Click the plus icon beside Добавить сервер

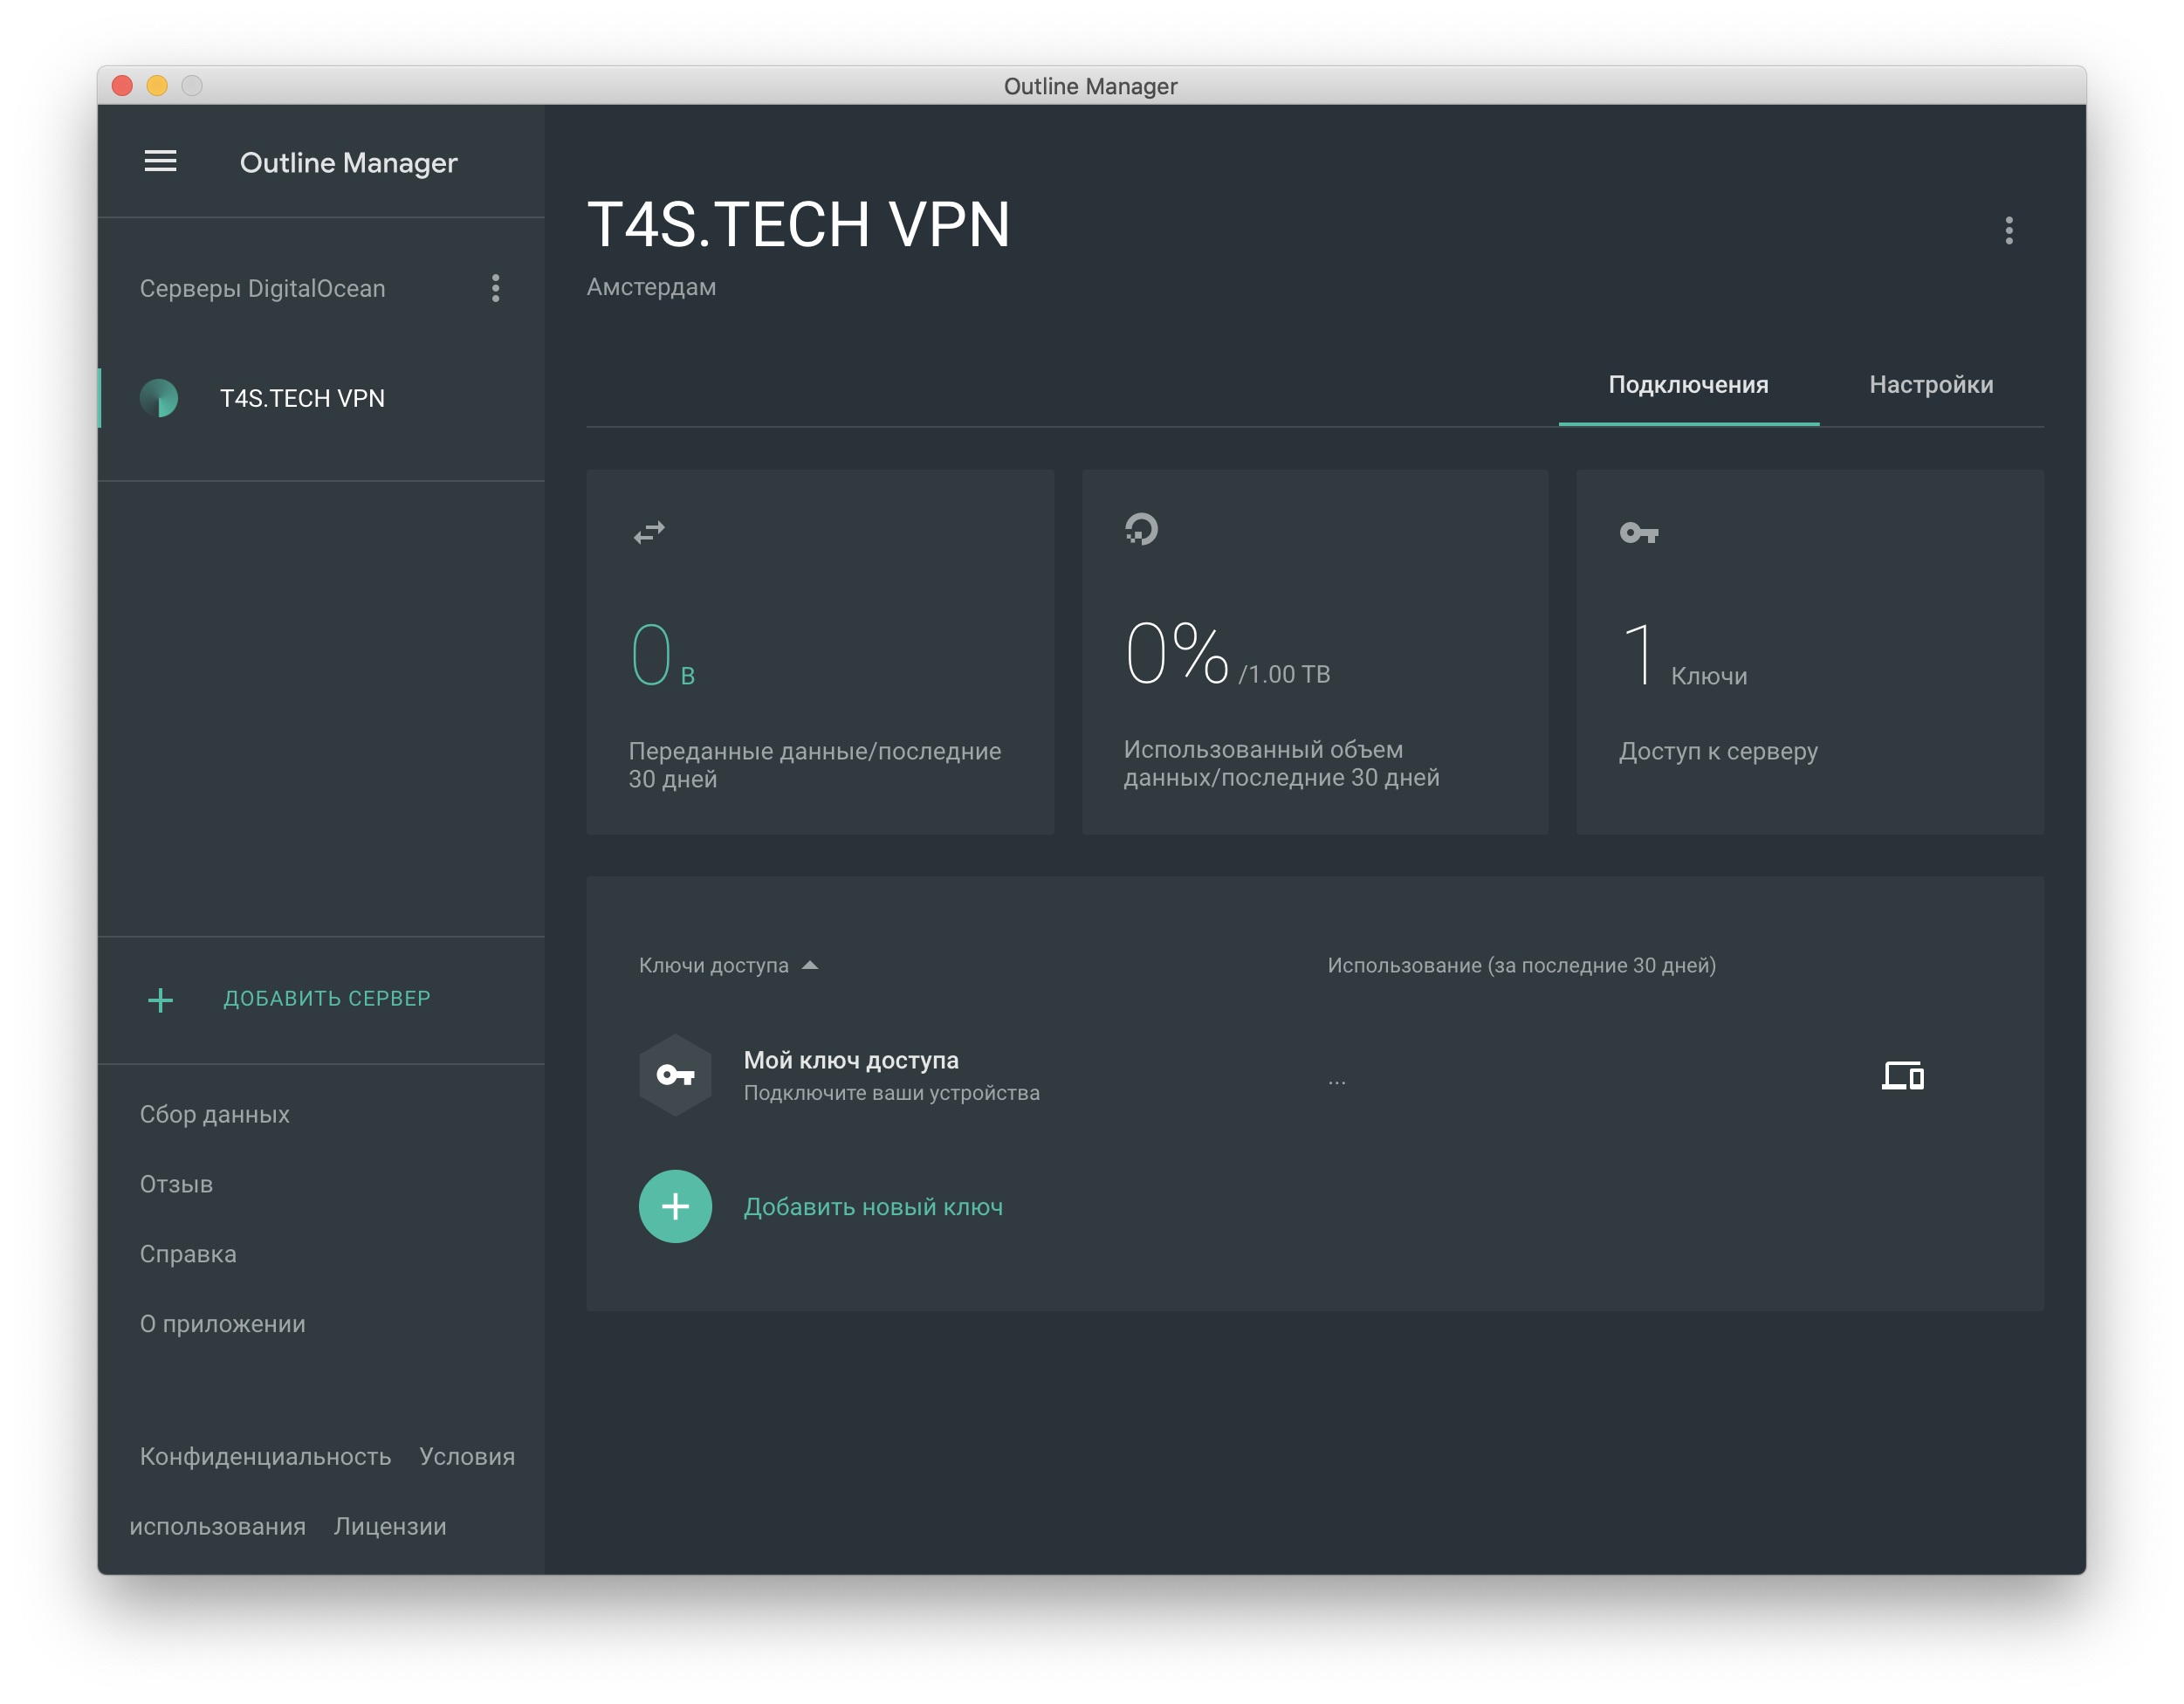click(160, 999)
